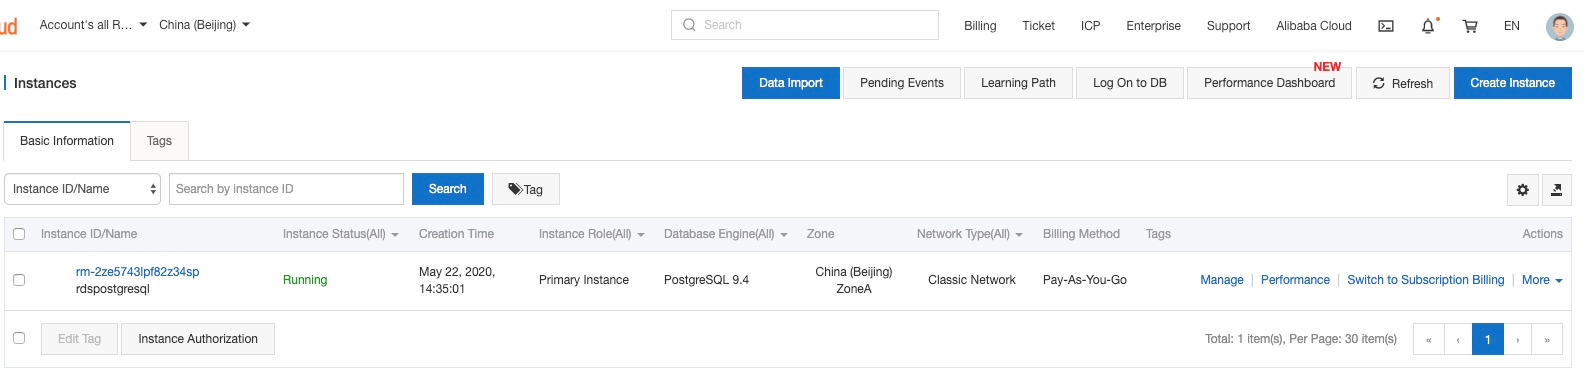Click the export instance list icon
1584x385 pixels.
(1556, 189)
